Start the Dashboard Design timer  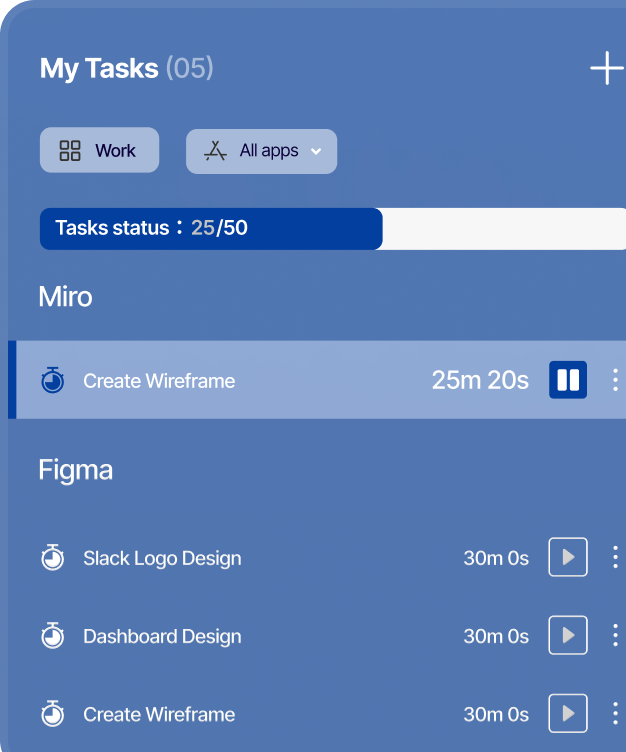(x=568, y=636)
